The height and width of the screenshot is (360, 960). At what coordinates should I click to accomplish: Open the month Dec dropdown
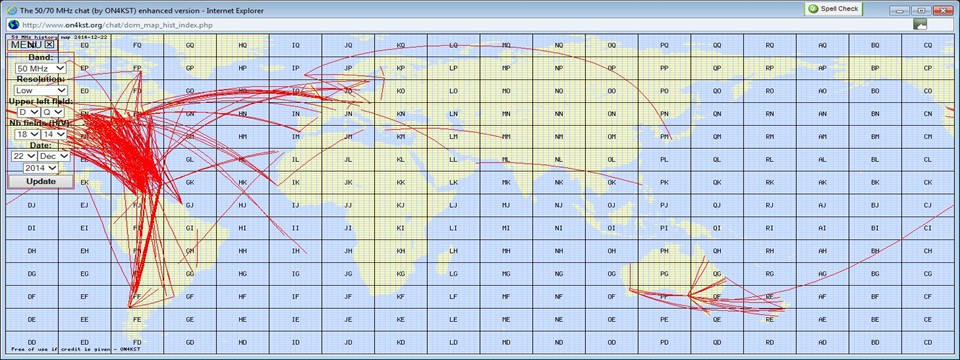pyautogui.click(x=54, y=156)
